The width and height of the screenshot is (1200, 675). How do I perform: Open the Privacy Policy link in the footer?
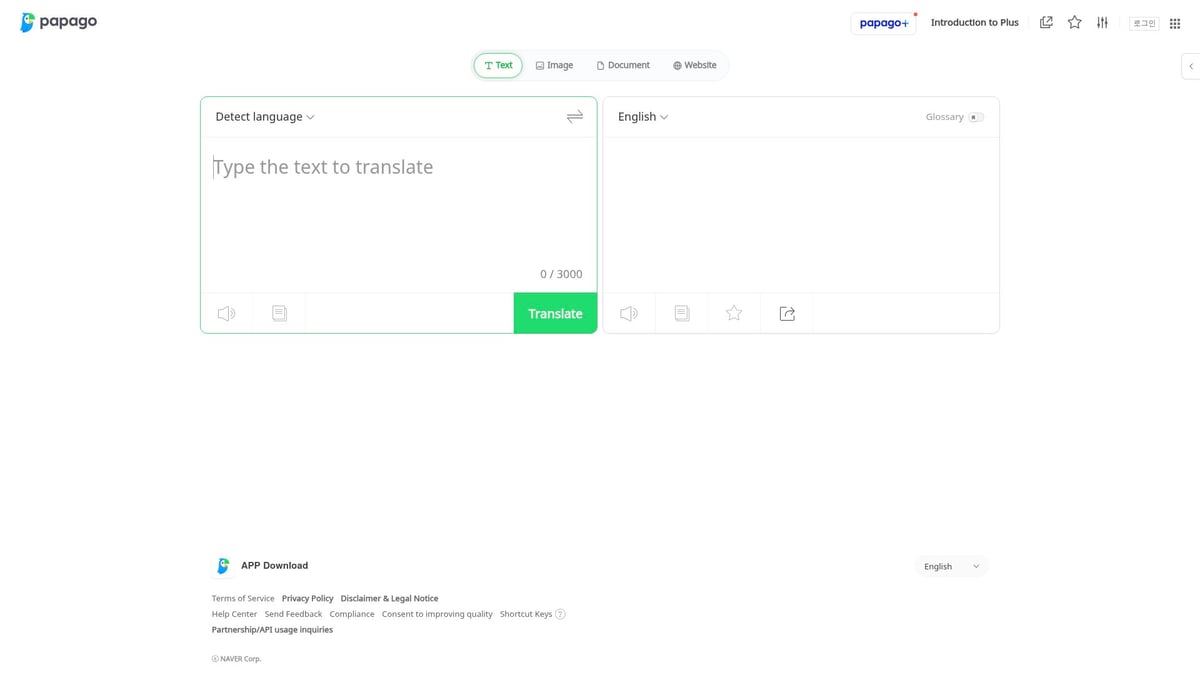click(x=307, y=598)
